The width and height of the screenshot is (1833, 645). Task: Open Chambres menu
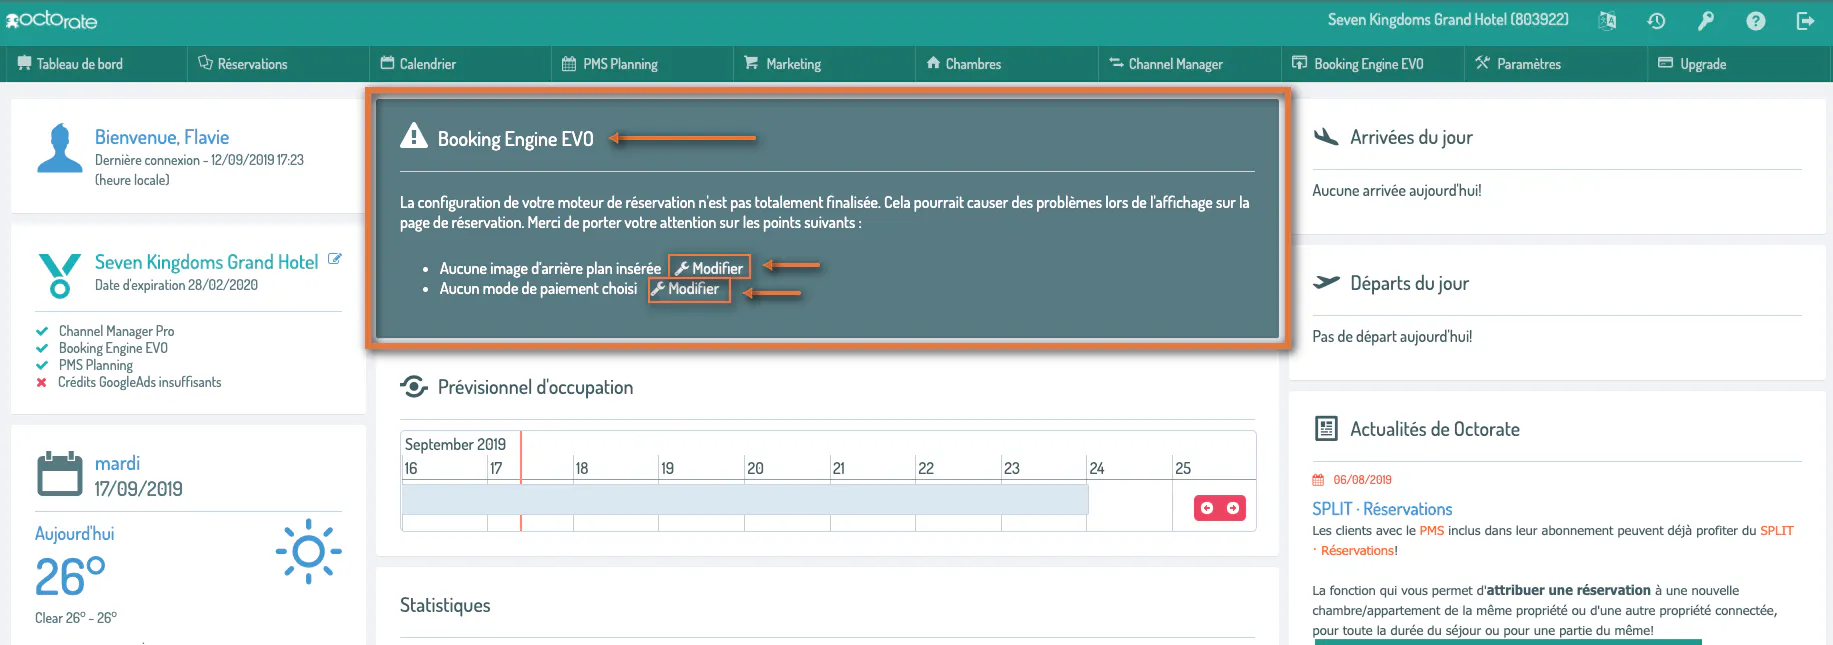click(964, 64)
